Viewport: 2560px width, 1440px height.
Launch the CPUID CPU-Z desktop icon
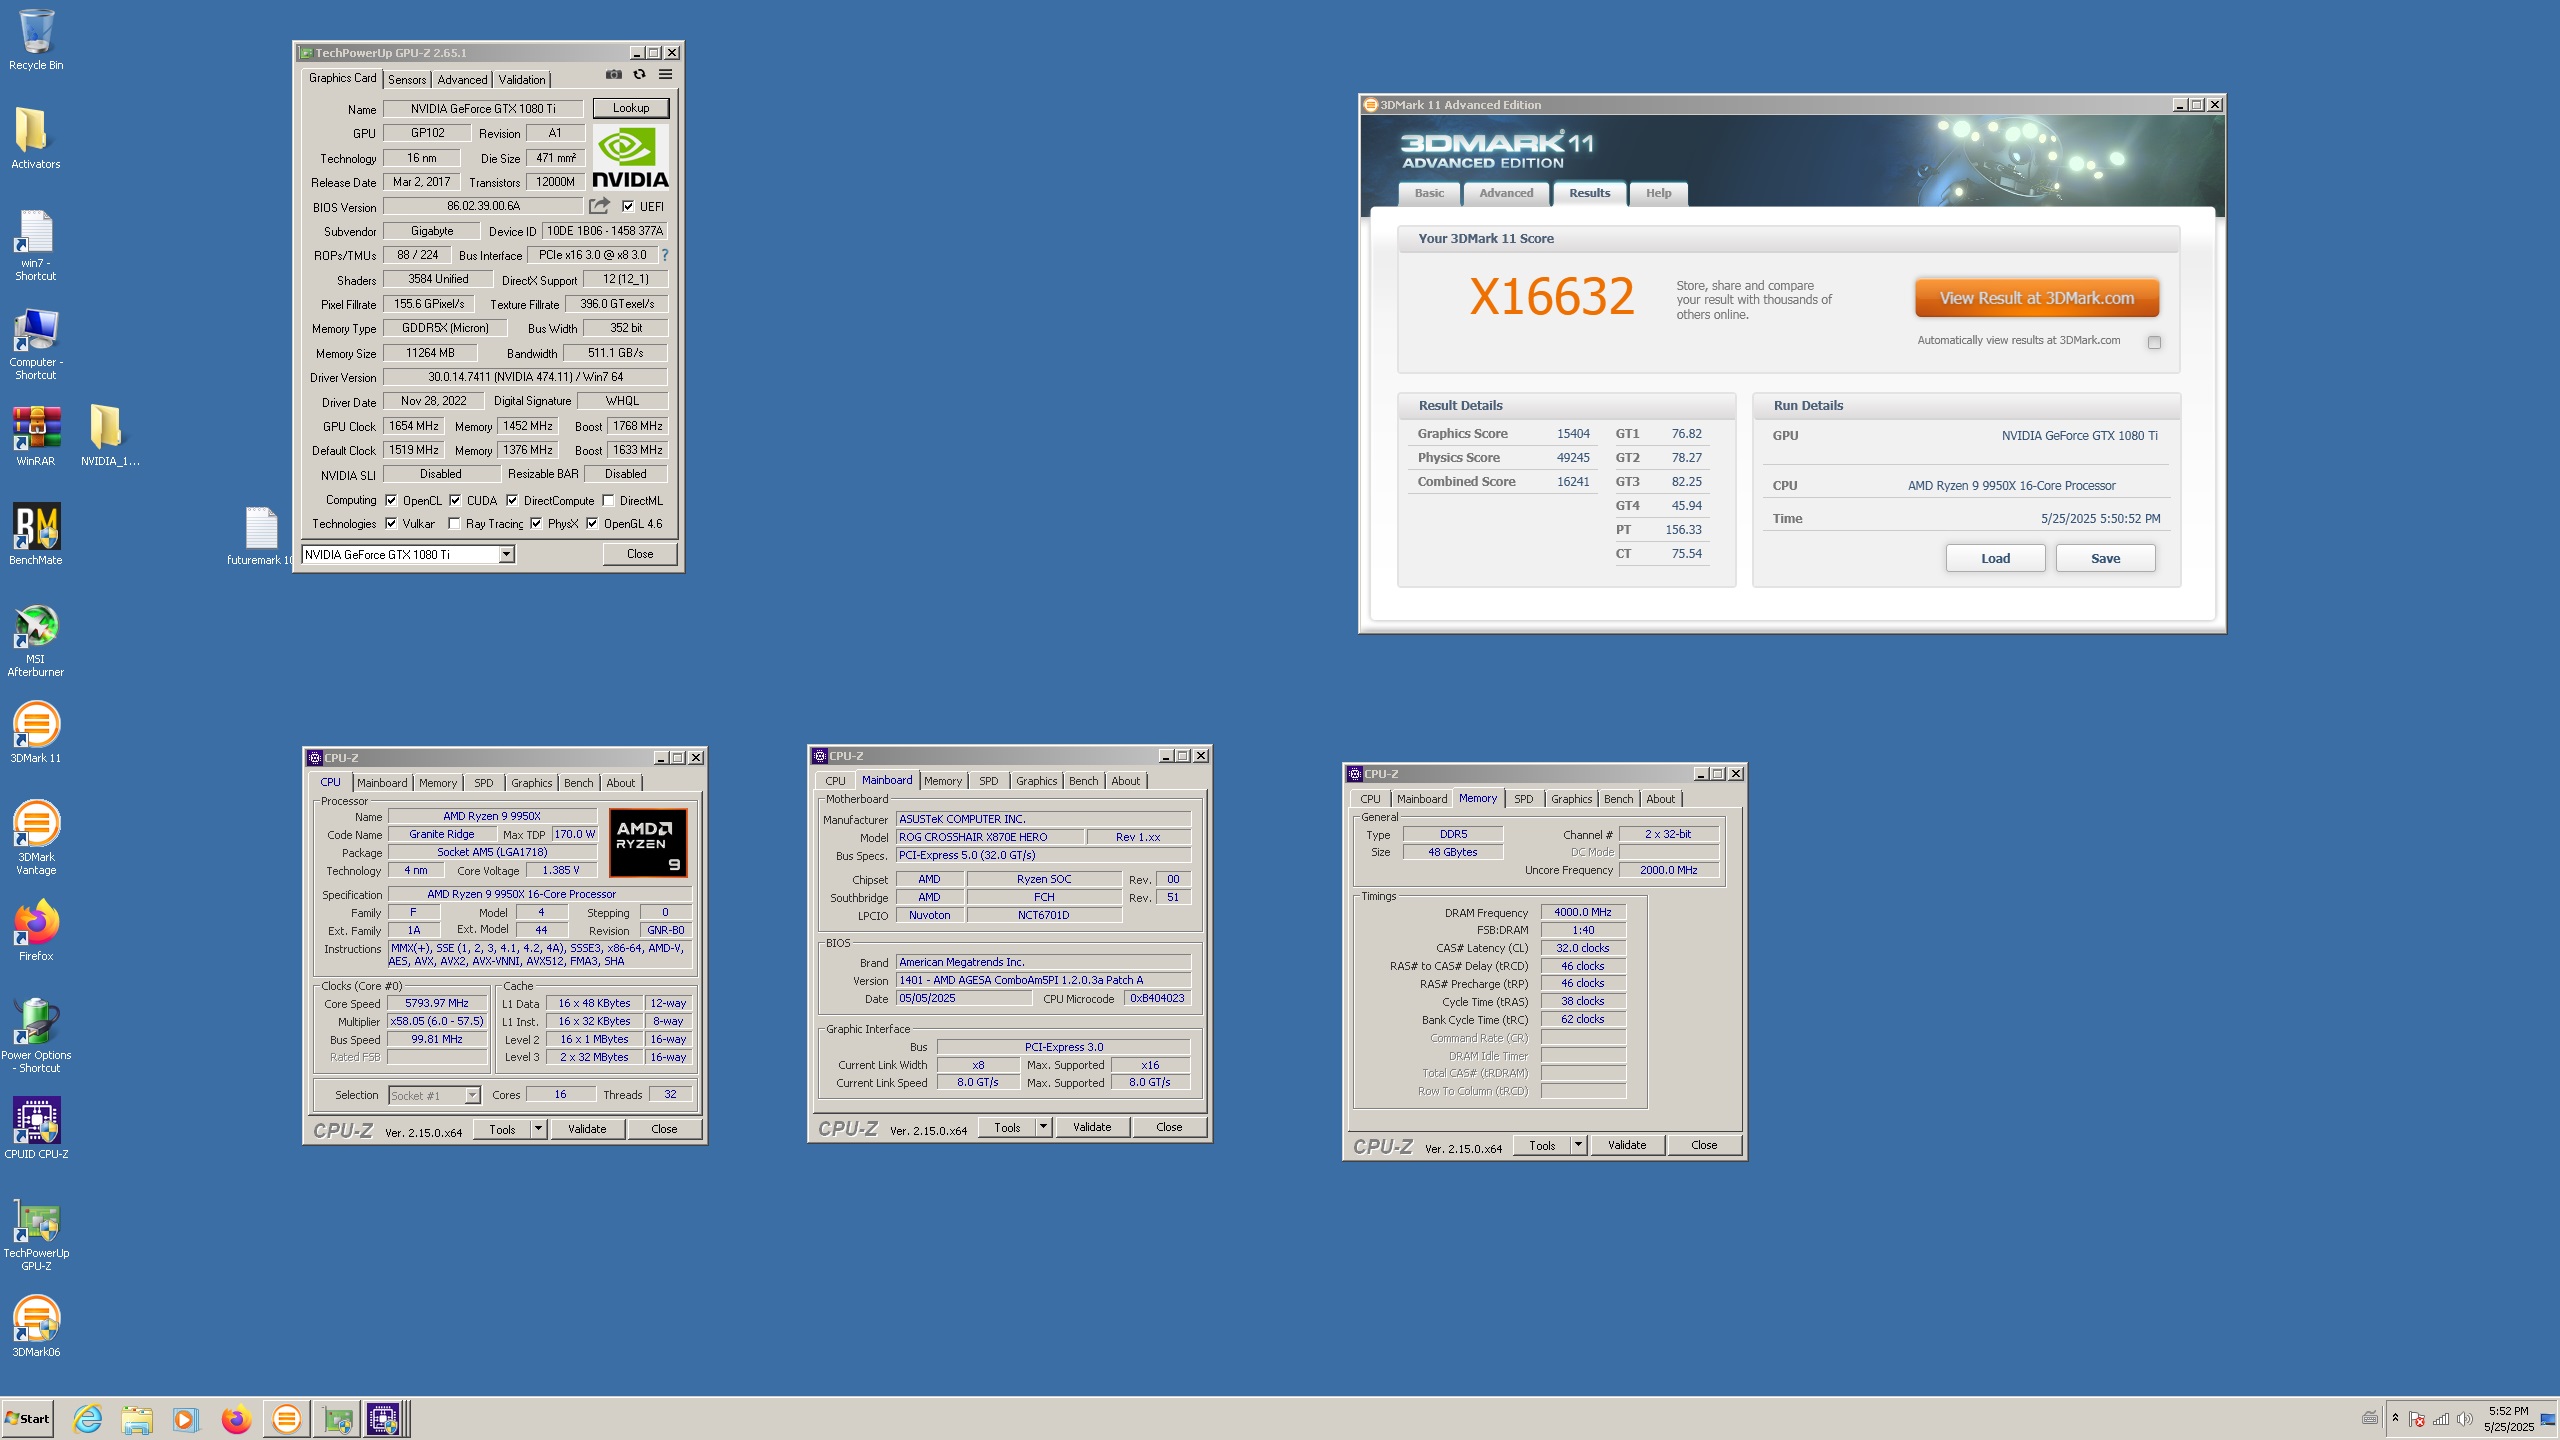pyautogui.click(x=36, y=1128)
